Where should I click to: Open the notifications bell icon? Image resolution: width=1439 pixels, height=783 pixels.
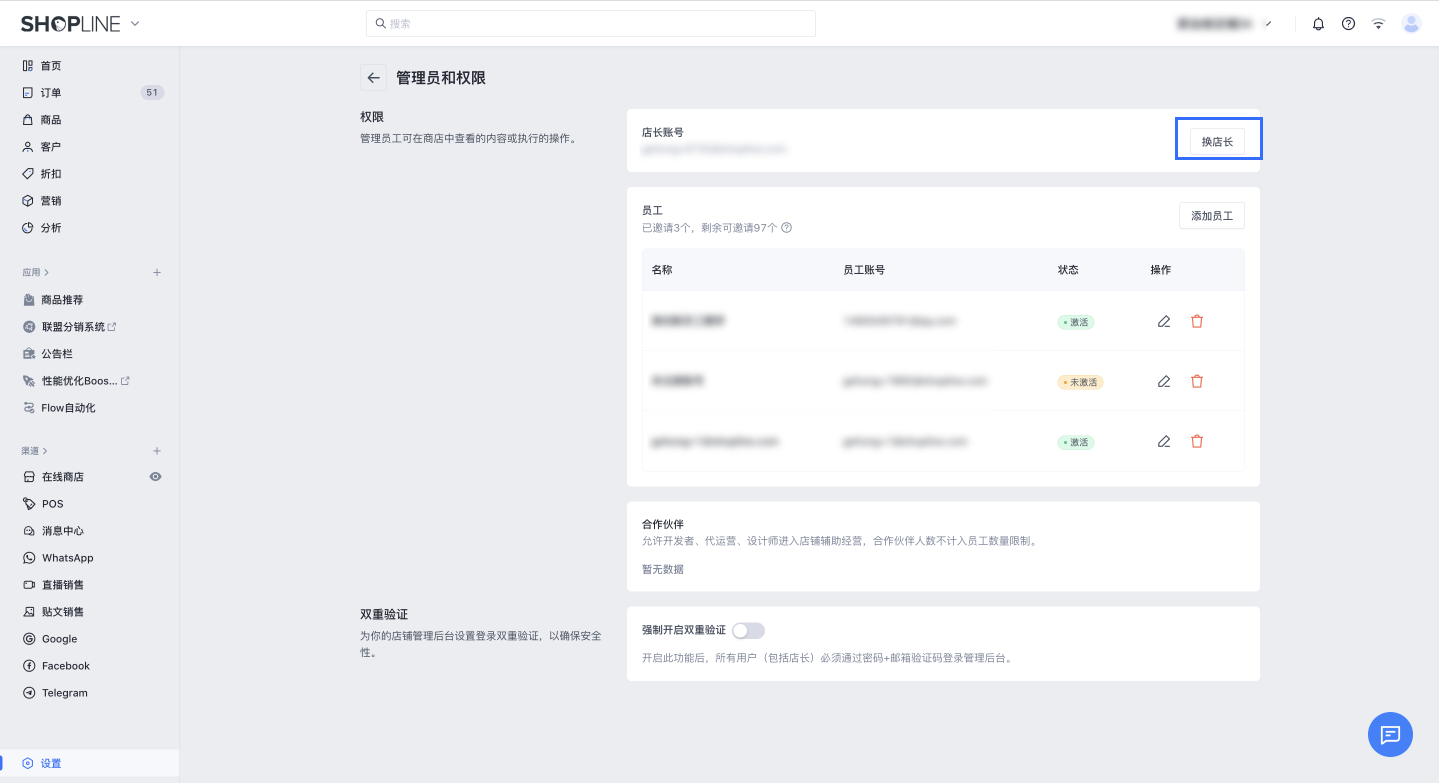pyautogui.click(x=1318, y=24)
